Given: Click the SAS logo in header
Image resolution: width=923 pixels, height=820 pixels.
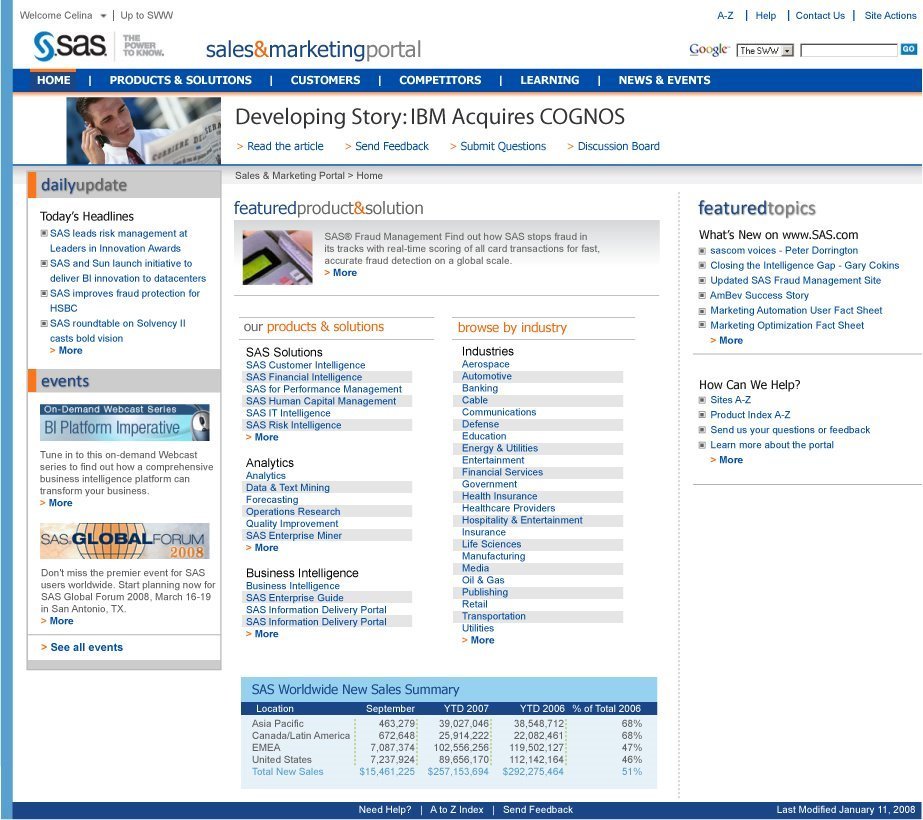Looking at the screenshot, I should pyautogui.click(x=69, y=46).
